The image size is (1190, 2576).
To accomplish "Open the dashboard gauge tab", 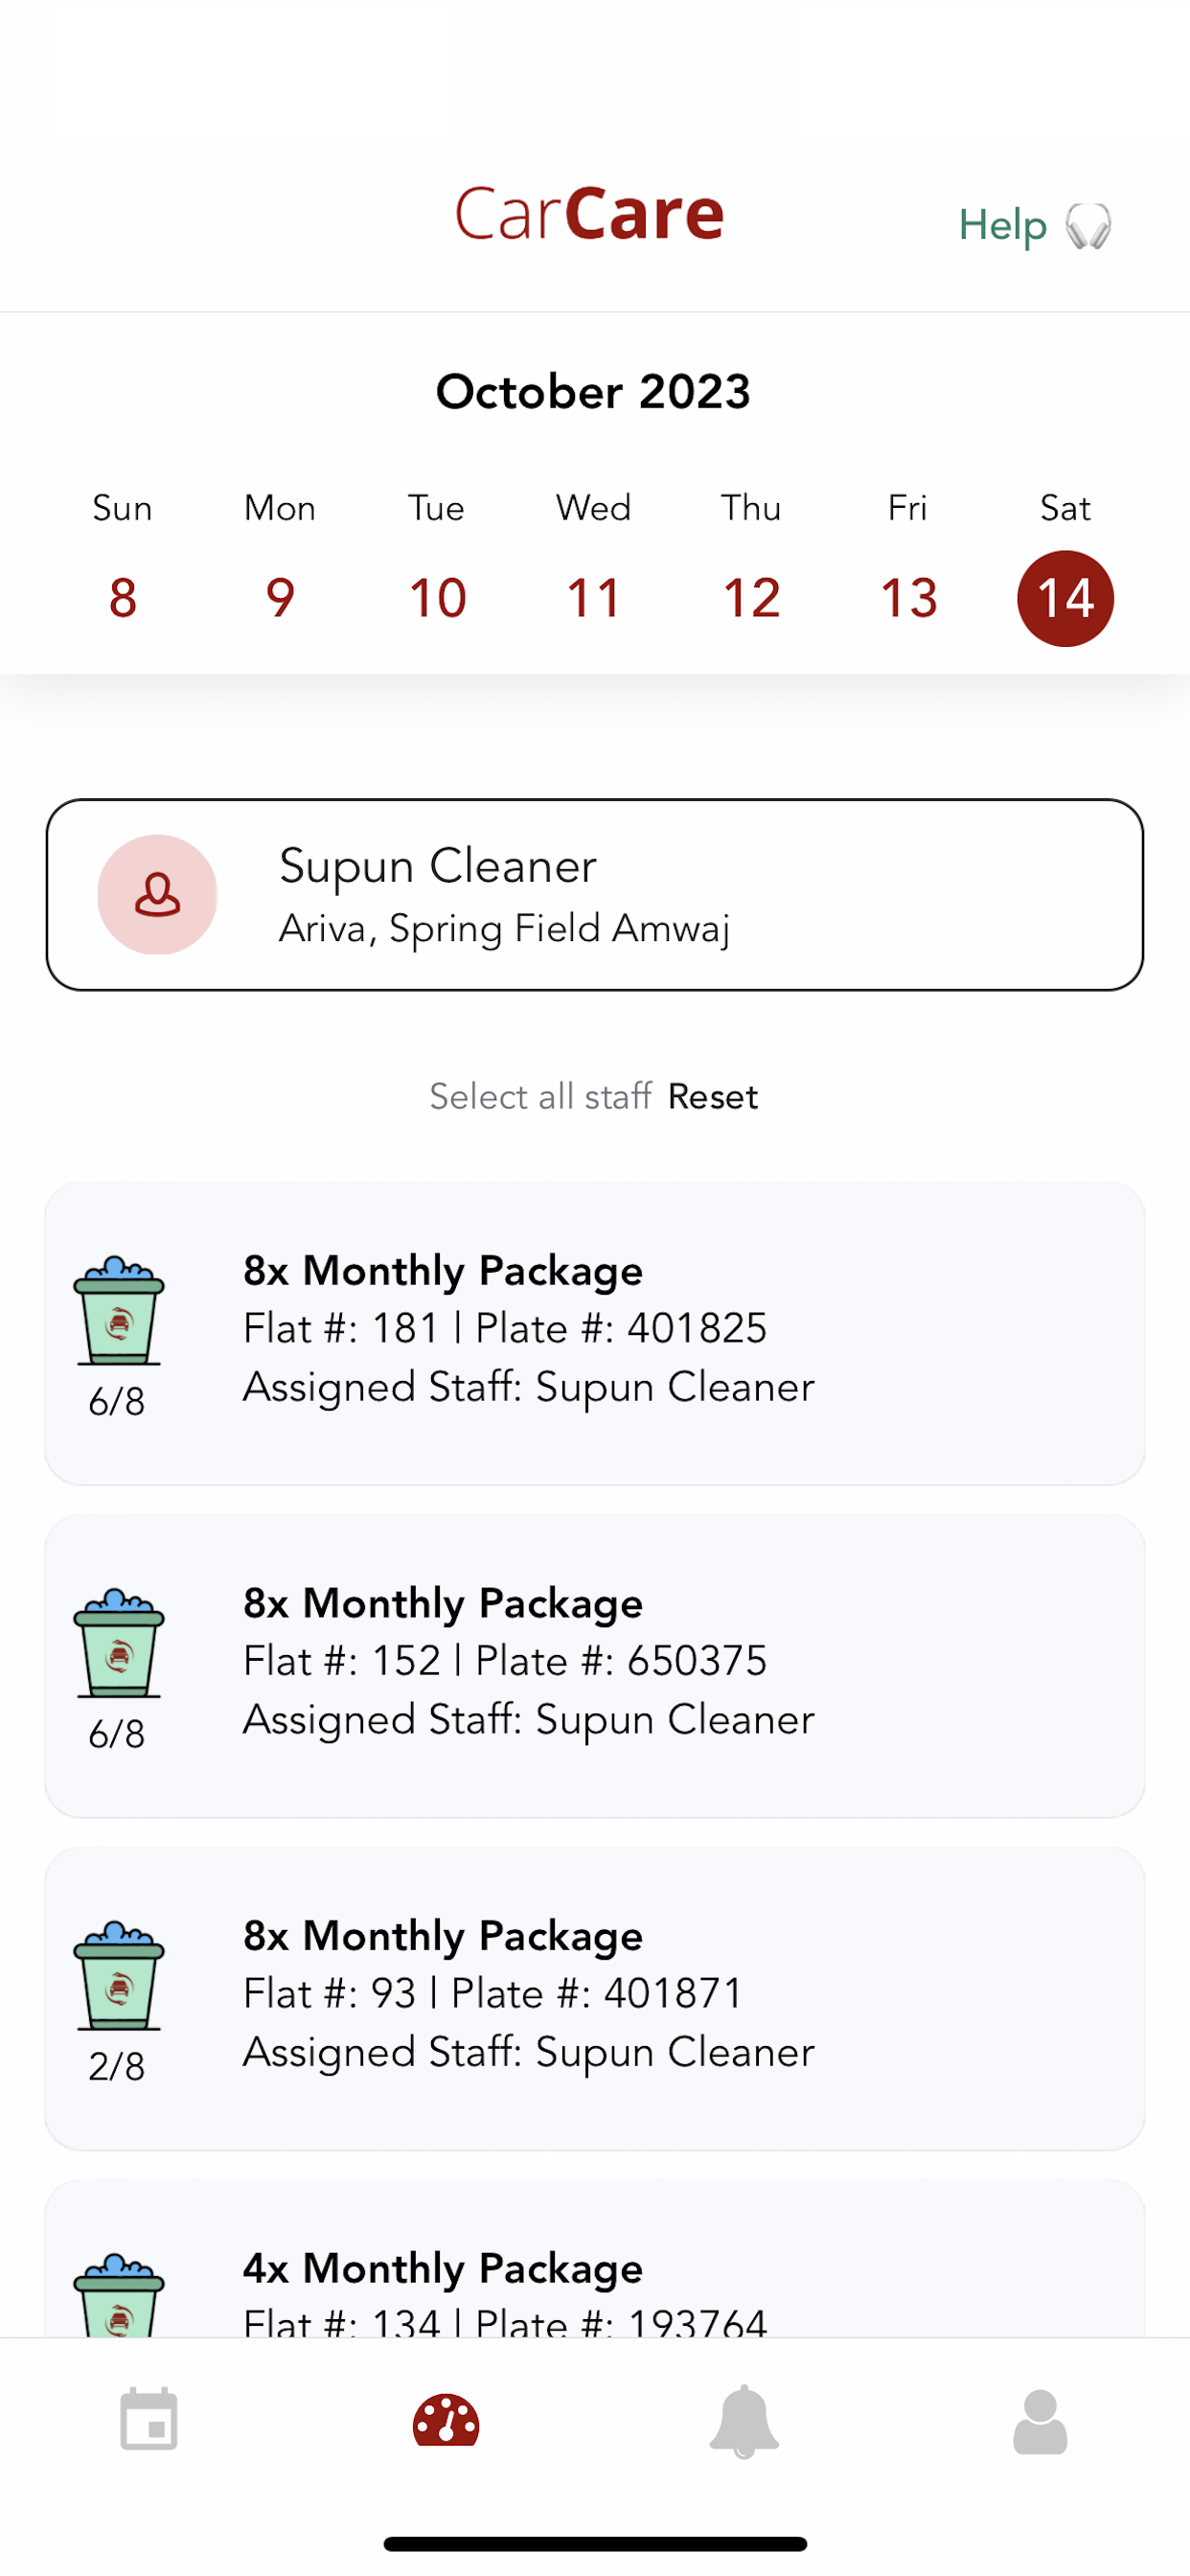I will coord(446,2421).
